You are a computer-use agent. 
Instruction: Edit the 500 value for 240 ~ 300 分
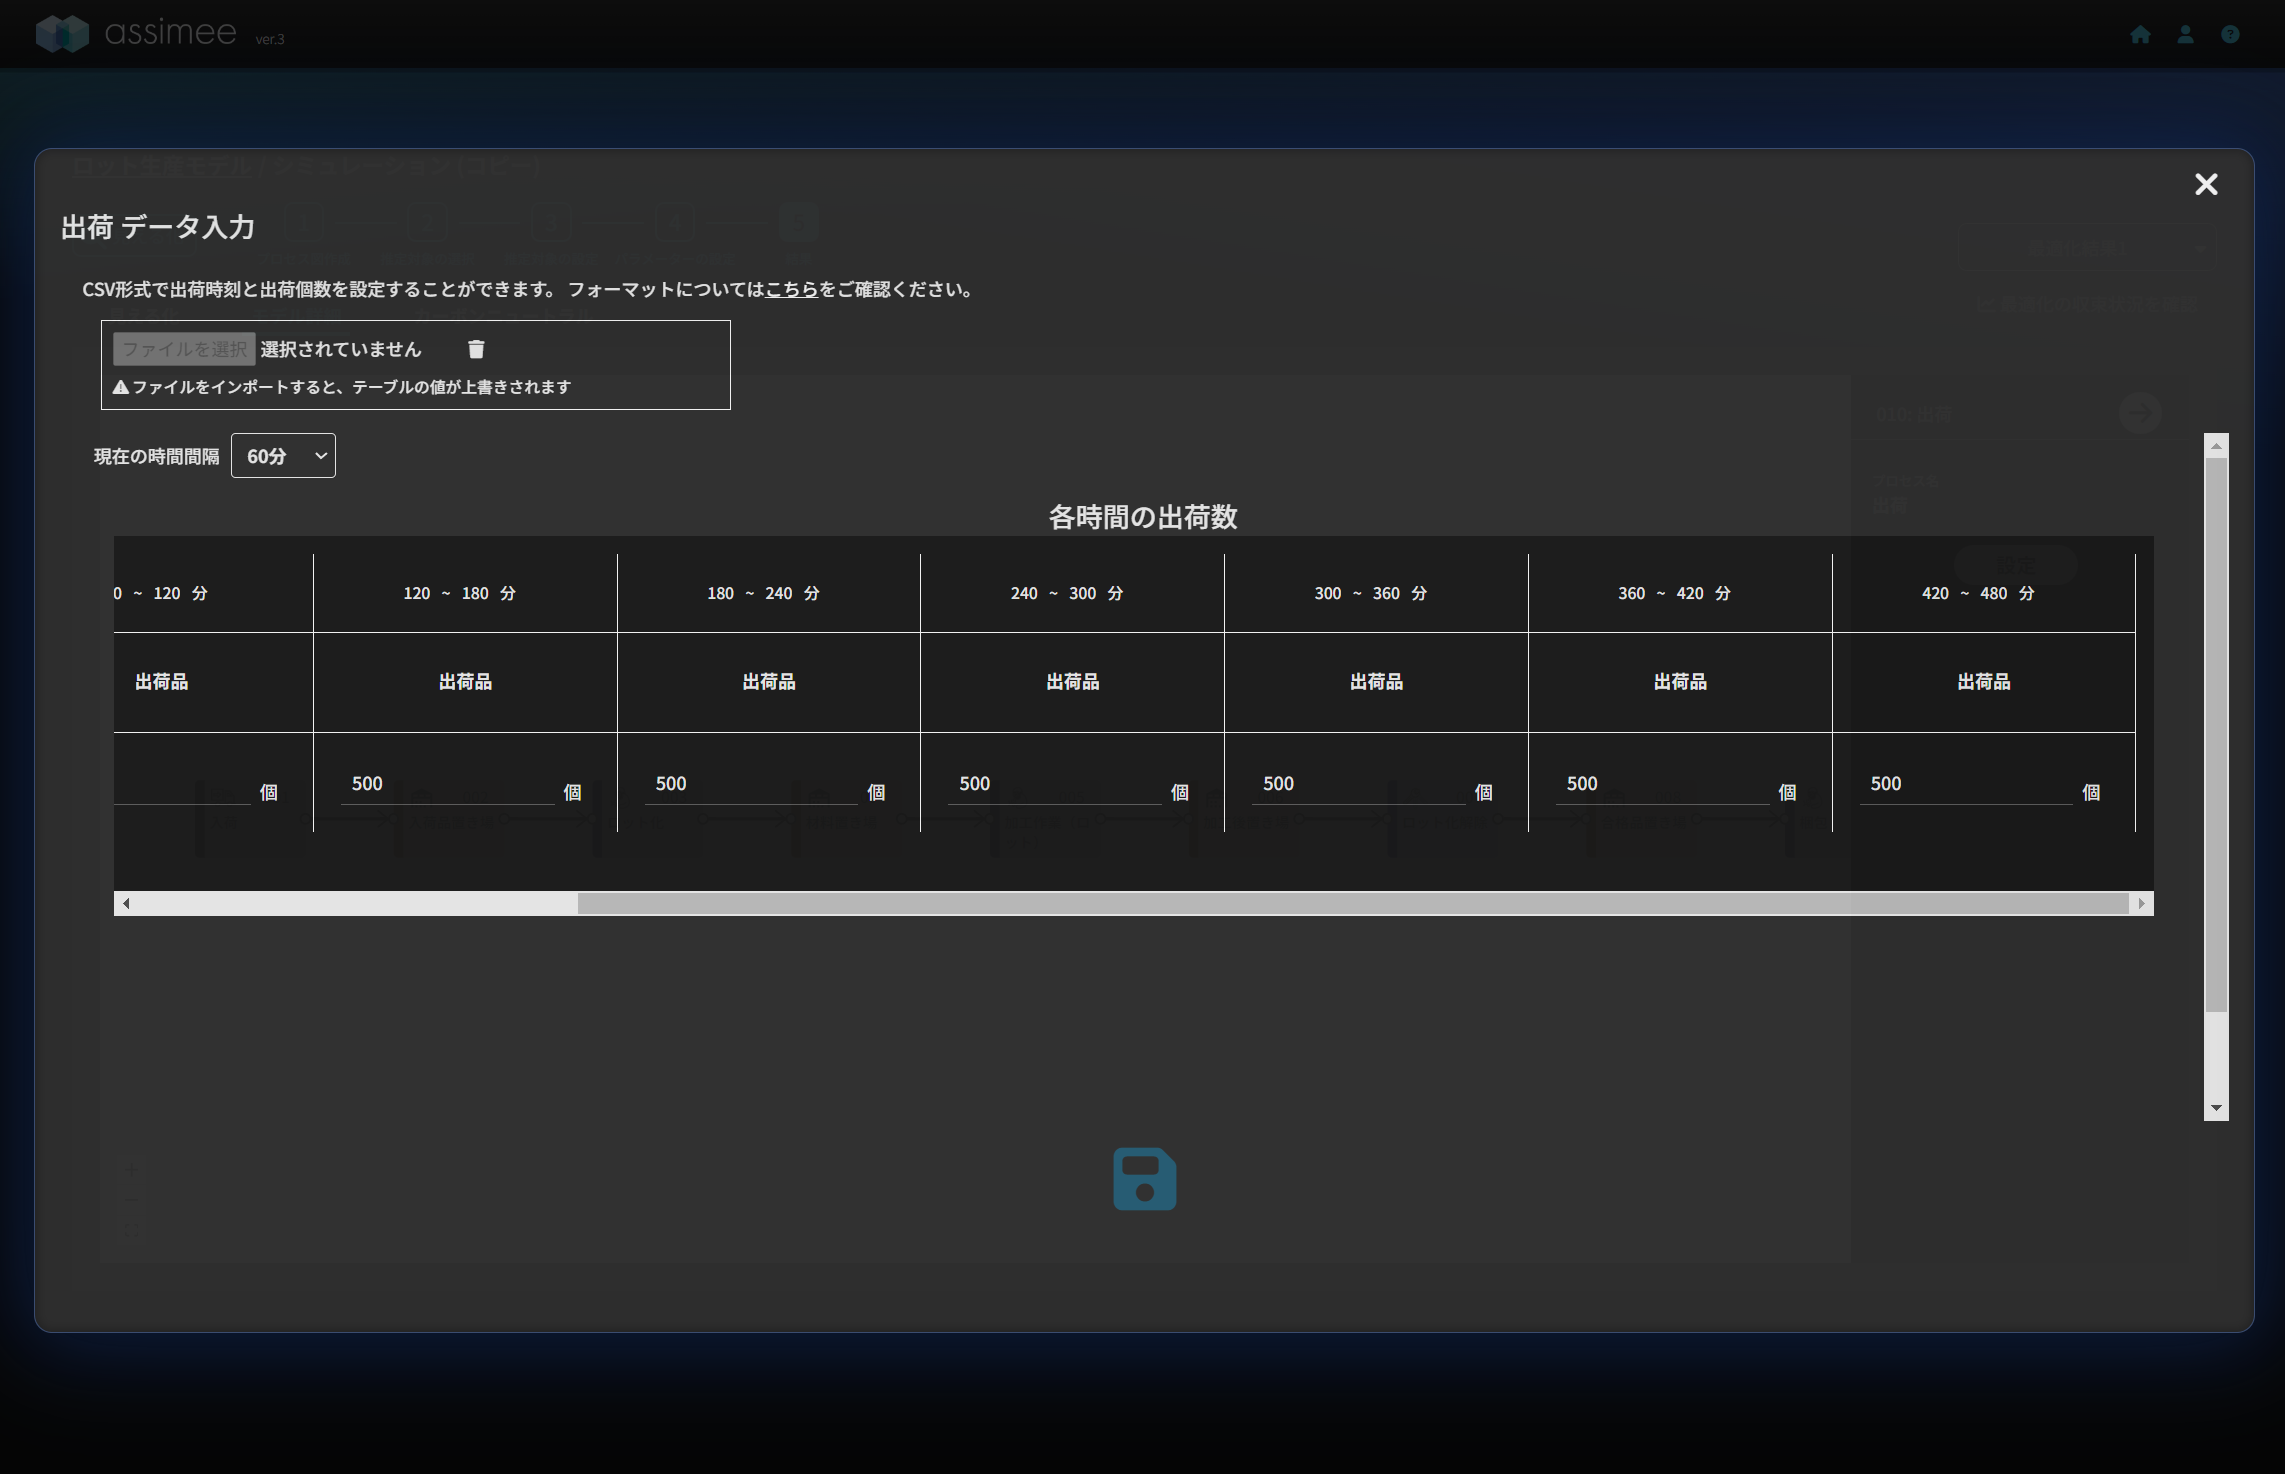(x=1055, y=785)
